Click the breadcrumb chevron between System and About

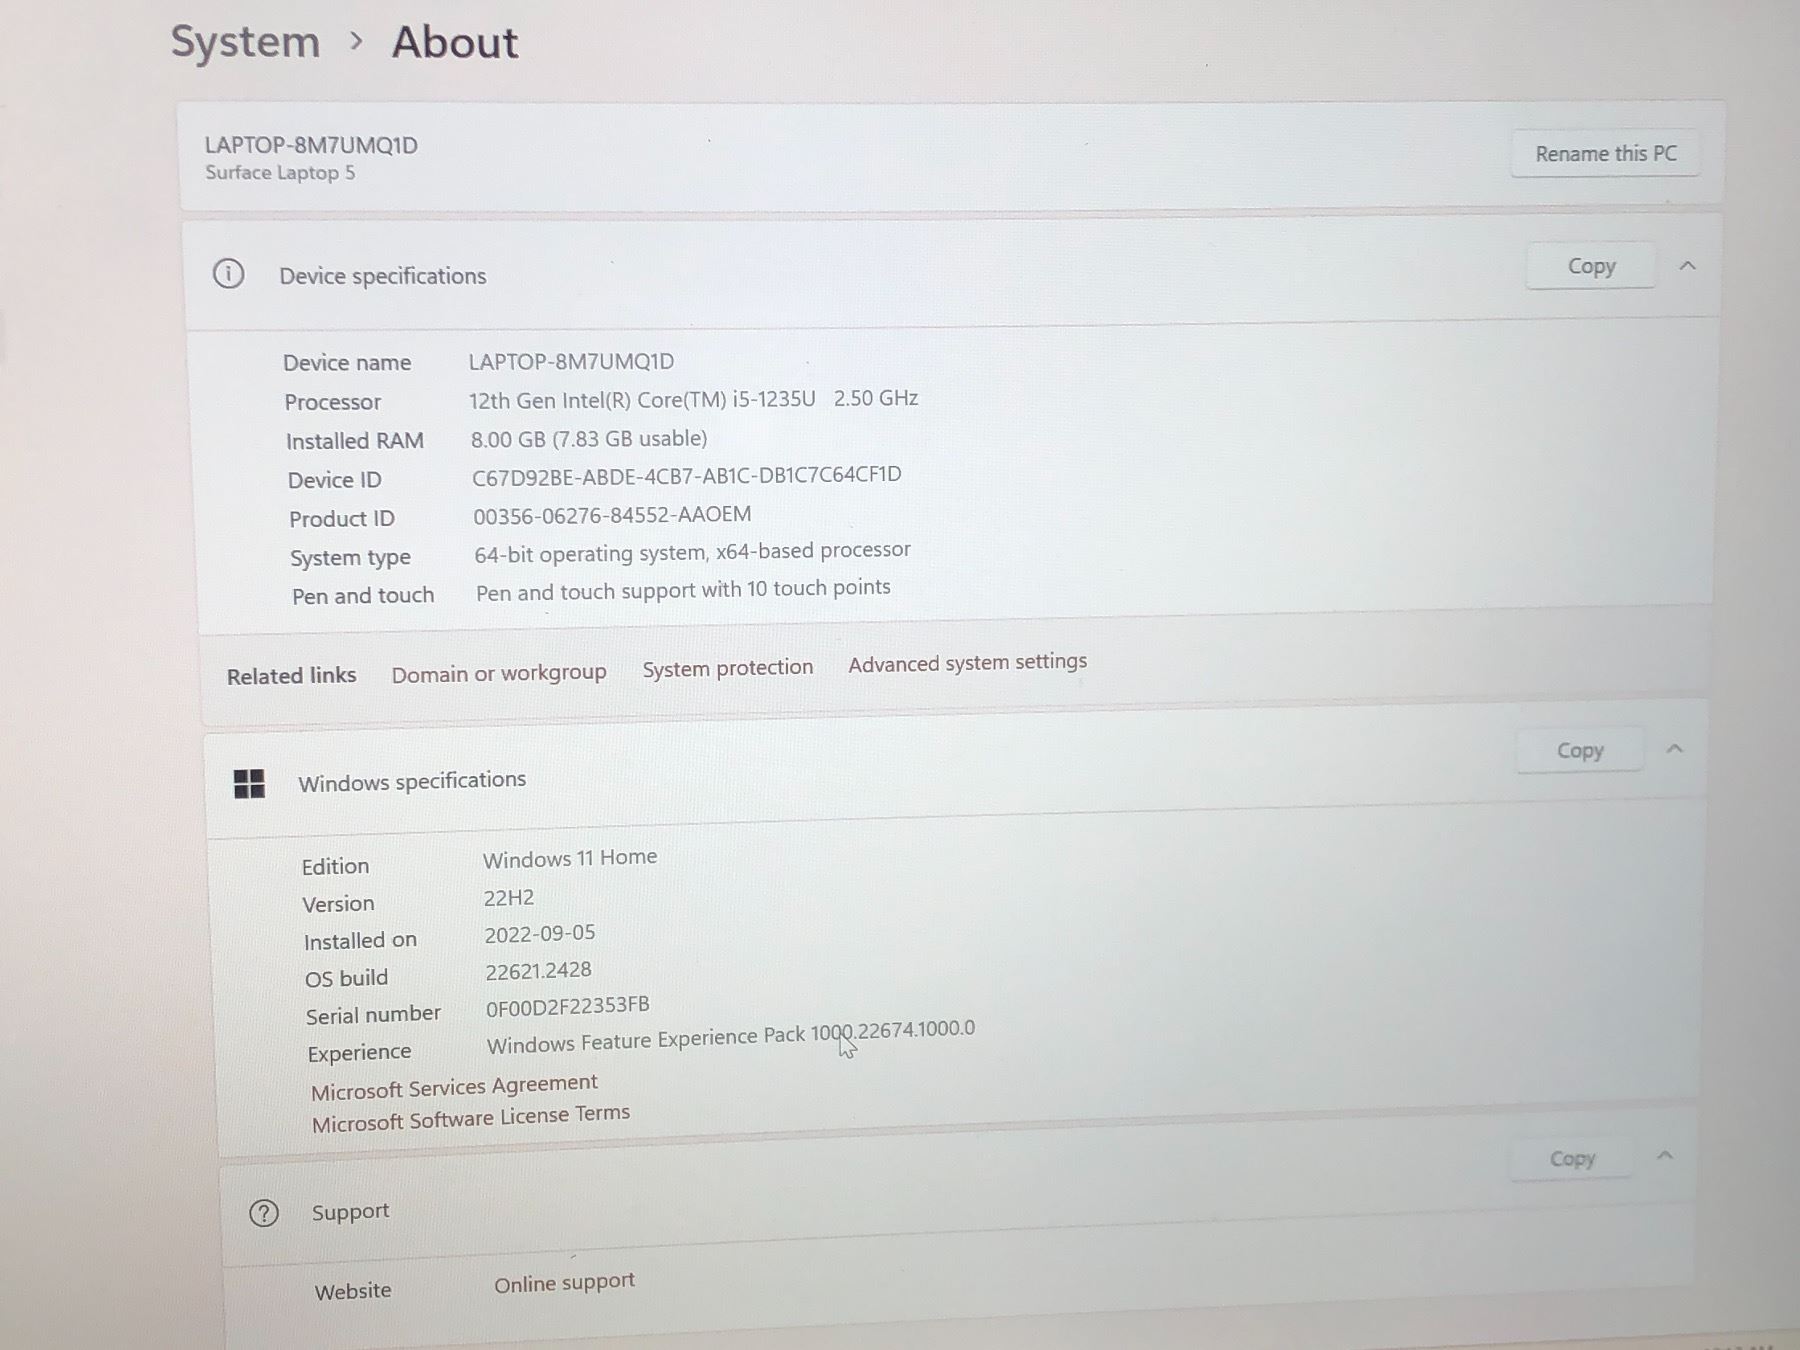point(356,42)
